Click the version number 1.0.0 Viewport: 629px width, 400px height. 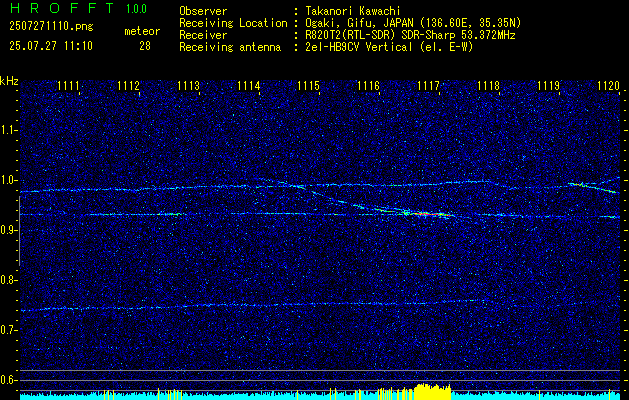[136, 8]
